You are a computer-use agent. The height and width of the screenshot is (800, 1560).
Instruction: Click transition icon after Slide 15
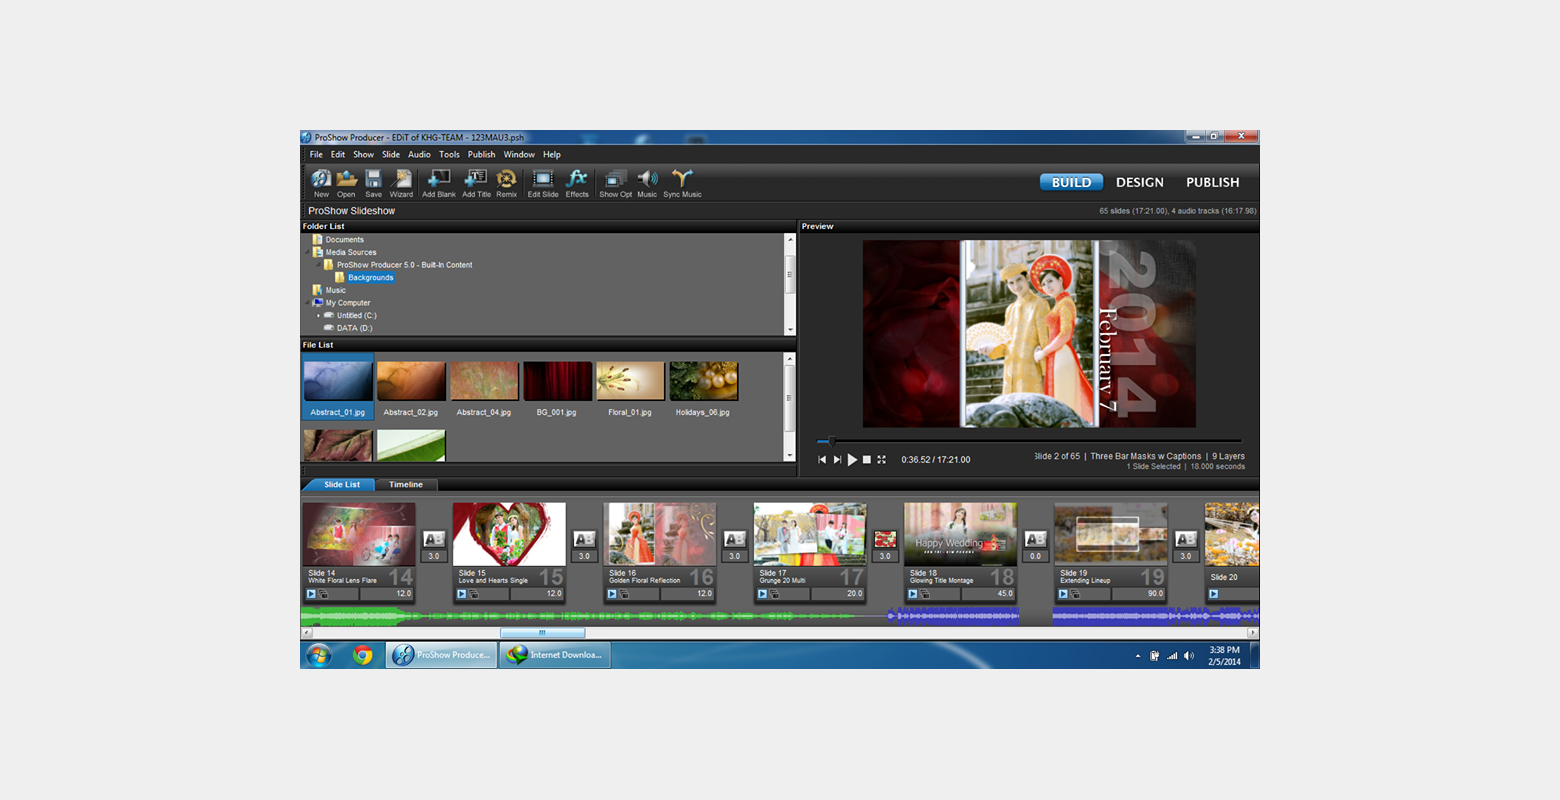point(584,539)
